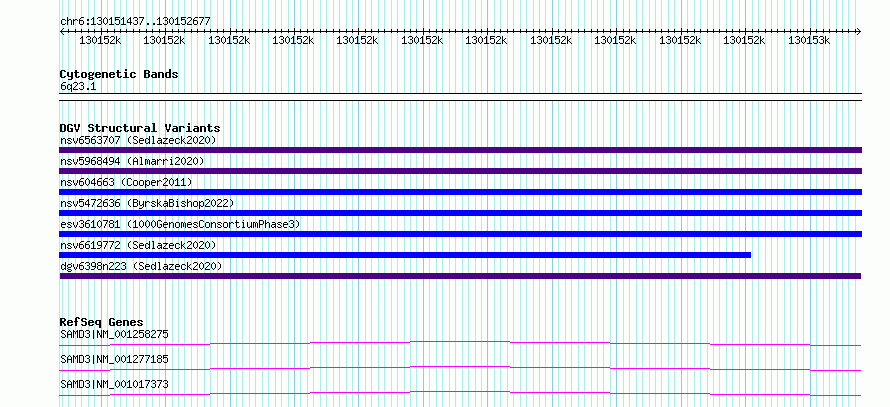Click the magenta line under SAMD3|NM_001277185
Screen dimensions: 890x407
click(460, 368)
